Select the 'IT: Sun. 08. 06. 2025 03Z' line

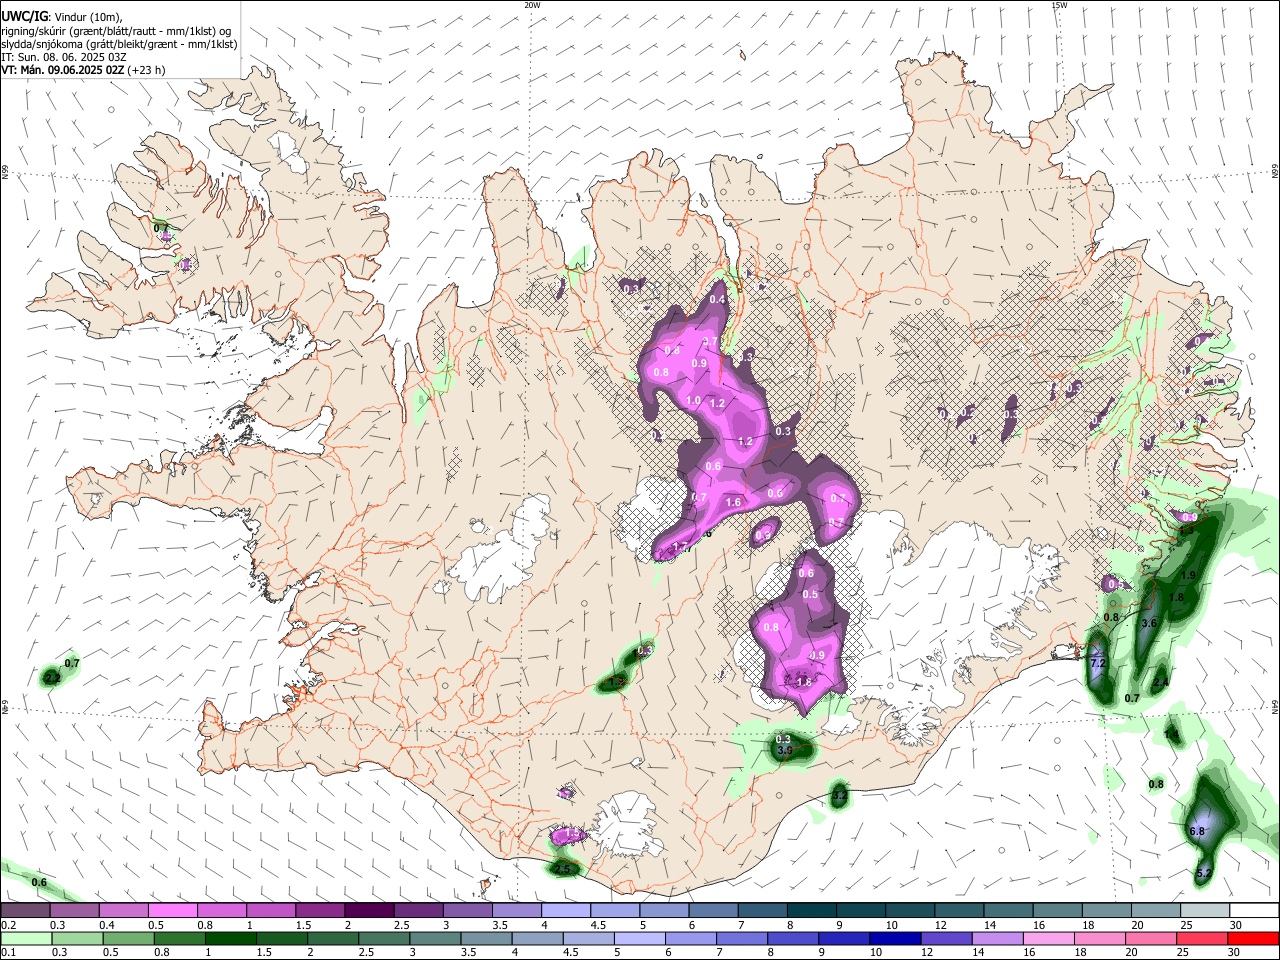[64, 57]
